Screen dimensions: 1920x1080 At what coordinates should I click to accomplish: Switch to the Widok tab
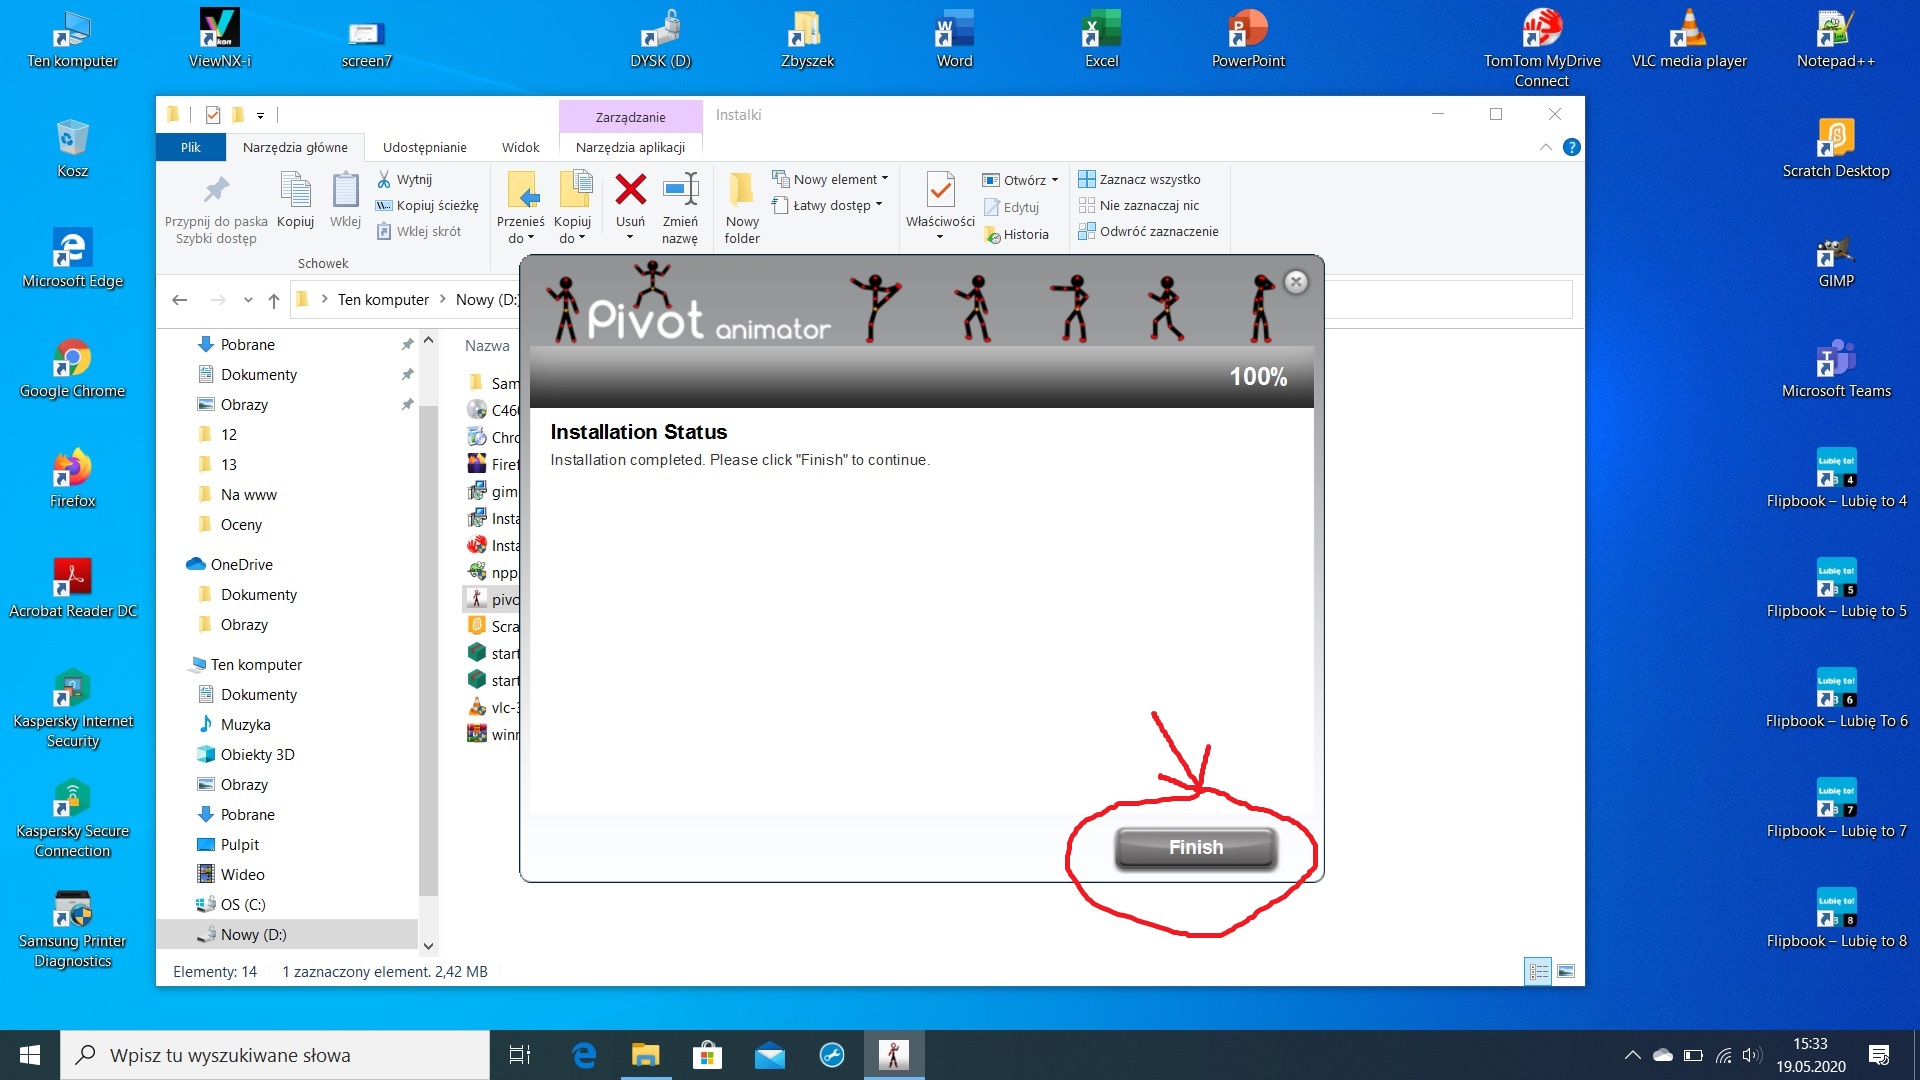click(520, 147)
